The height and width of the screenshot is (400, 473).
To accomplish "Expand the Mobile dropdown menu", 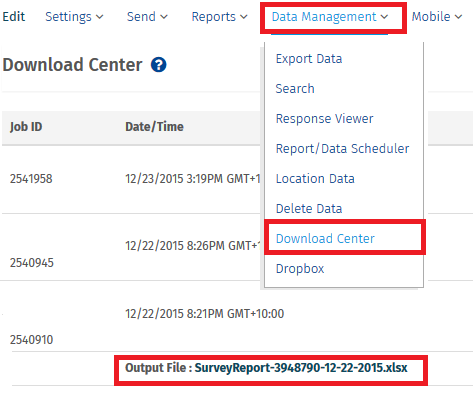I will click(x=437, y=17).
